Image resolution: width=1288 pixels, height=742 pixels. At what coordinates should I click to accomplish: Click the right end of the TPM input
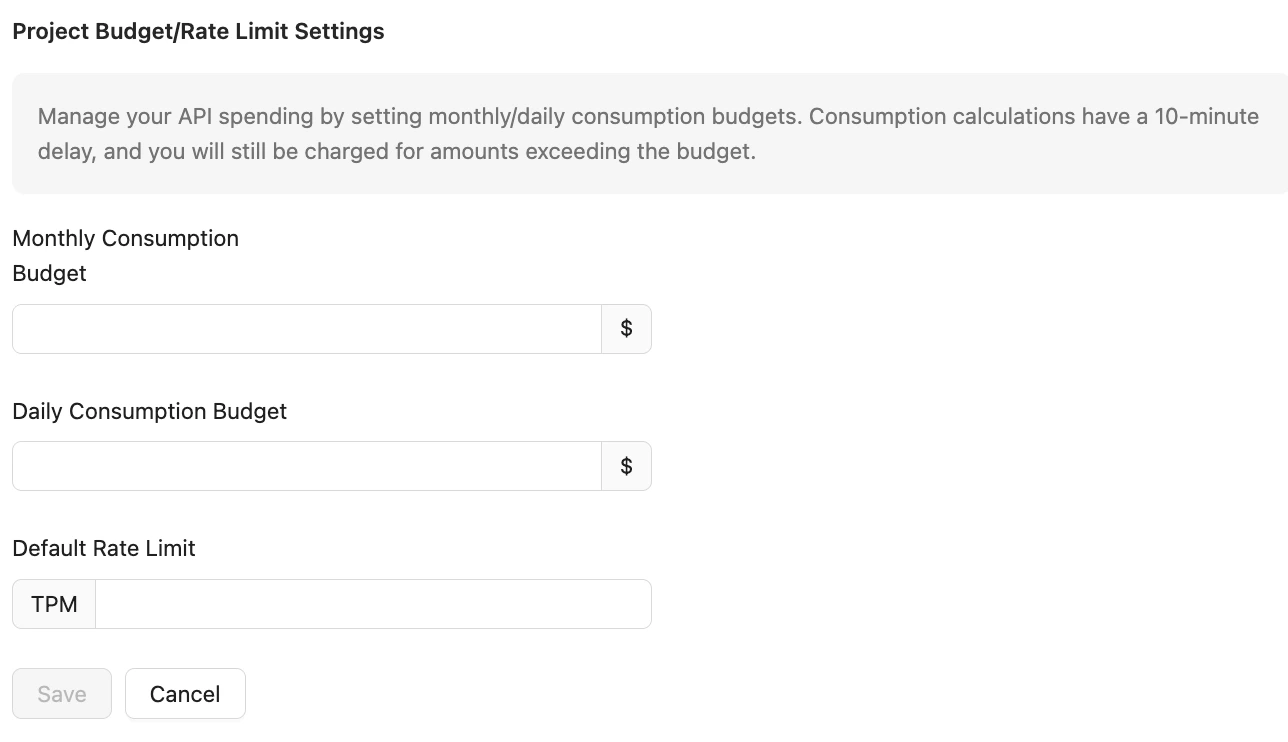(630, 604)
